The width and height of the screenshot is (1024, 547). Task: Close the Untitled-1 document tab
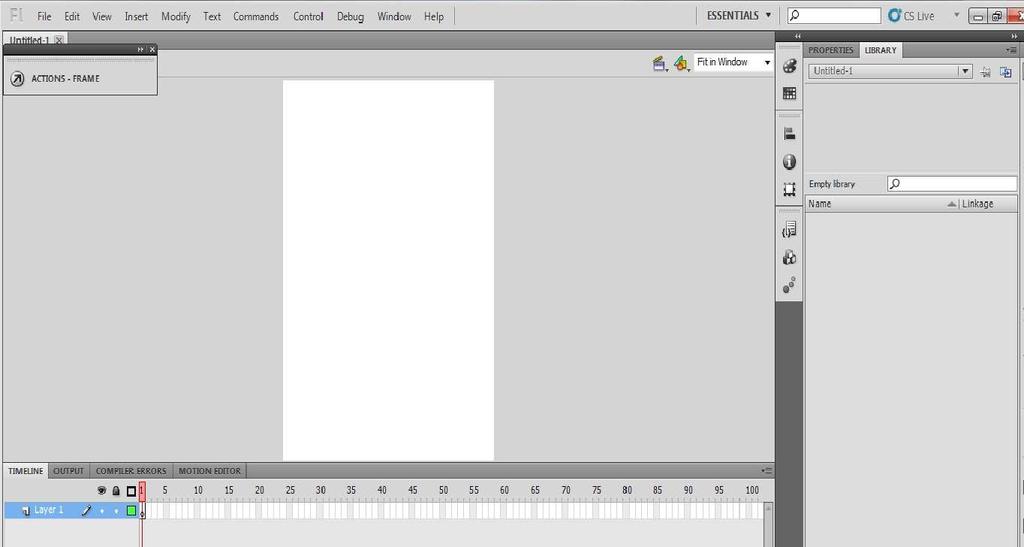pos(59,40)
